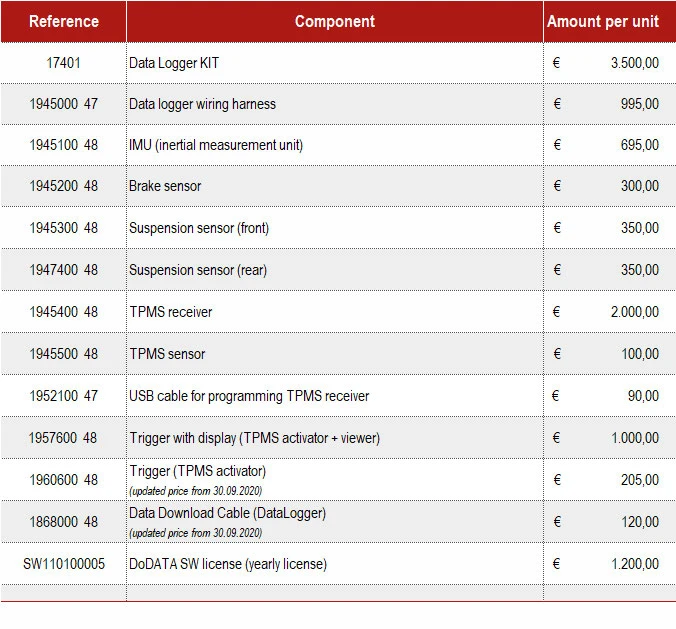Click updated price note under Data Download Cable
The image size is (676, 629).
pyautogui.click(x=196, y=533)
